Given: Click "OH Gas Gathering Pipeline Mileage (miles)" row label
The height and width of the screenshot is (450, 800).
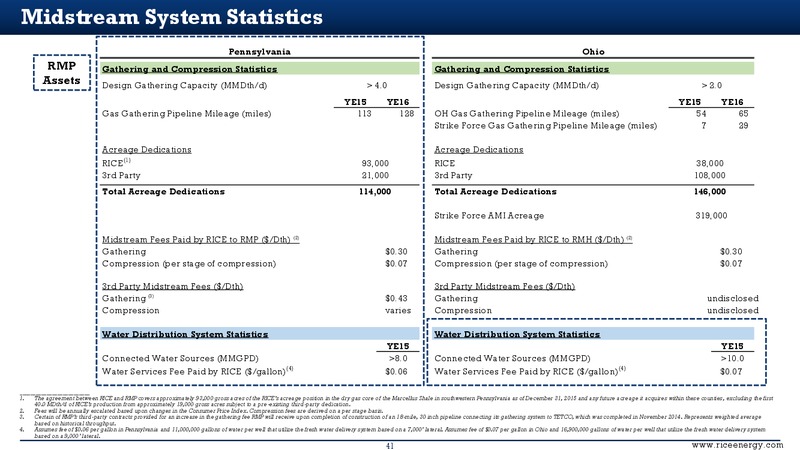Looking at the screenshot, I should (x=527, y=113).
